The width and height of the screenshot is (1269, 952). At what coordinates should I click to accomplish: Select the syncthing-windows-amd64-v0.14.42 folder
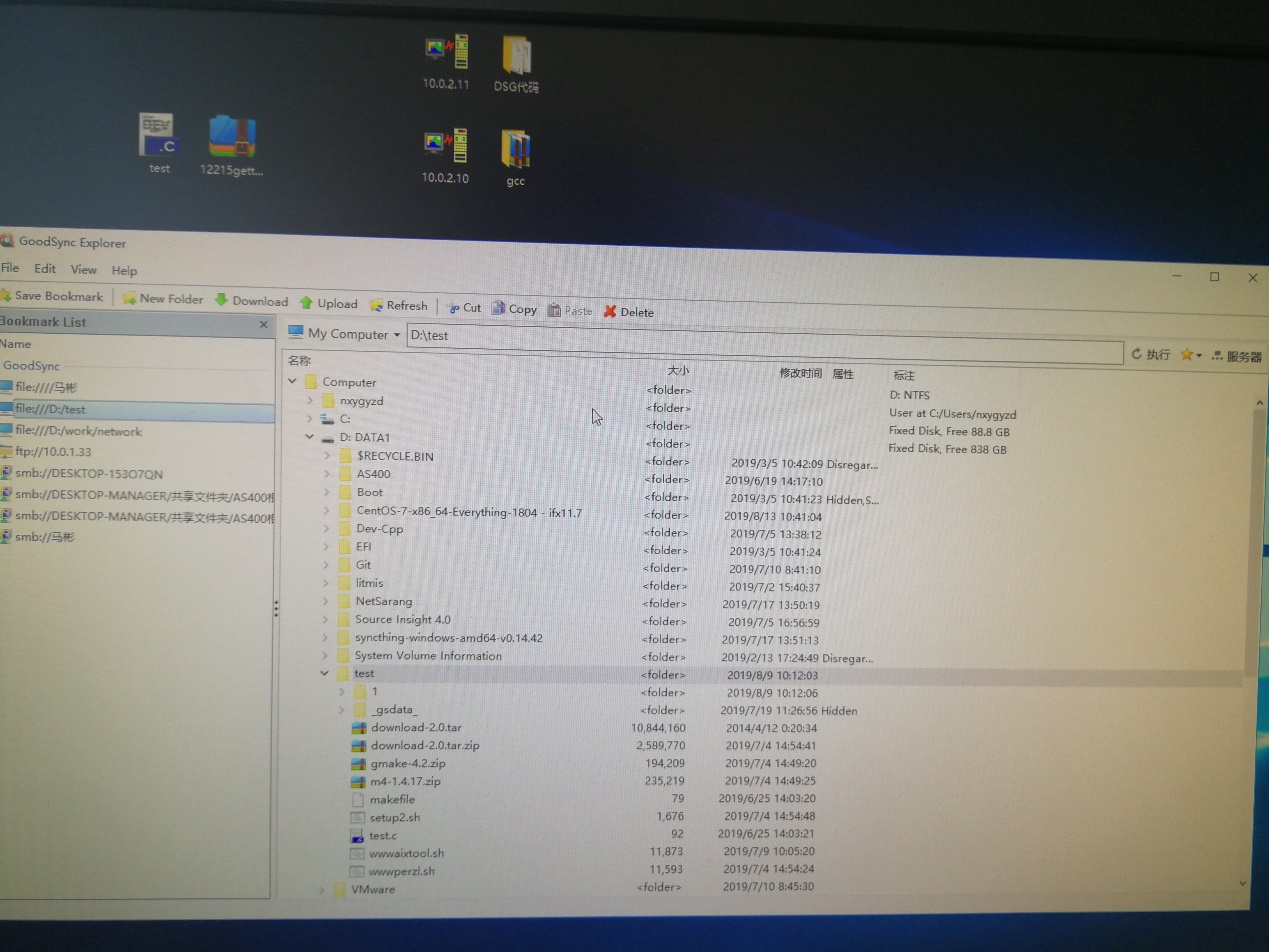(x=449, y=638)
